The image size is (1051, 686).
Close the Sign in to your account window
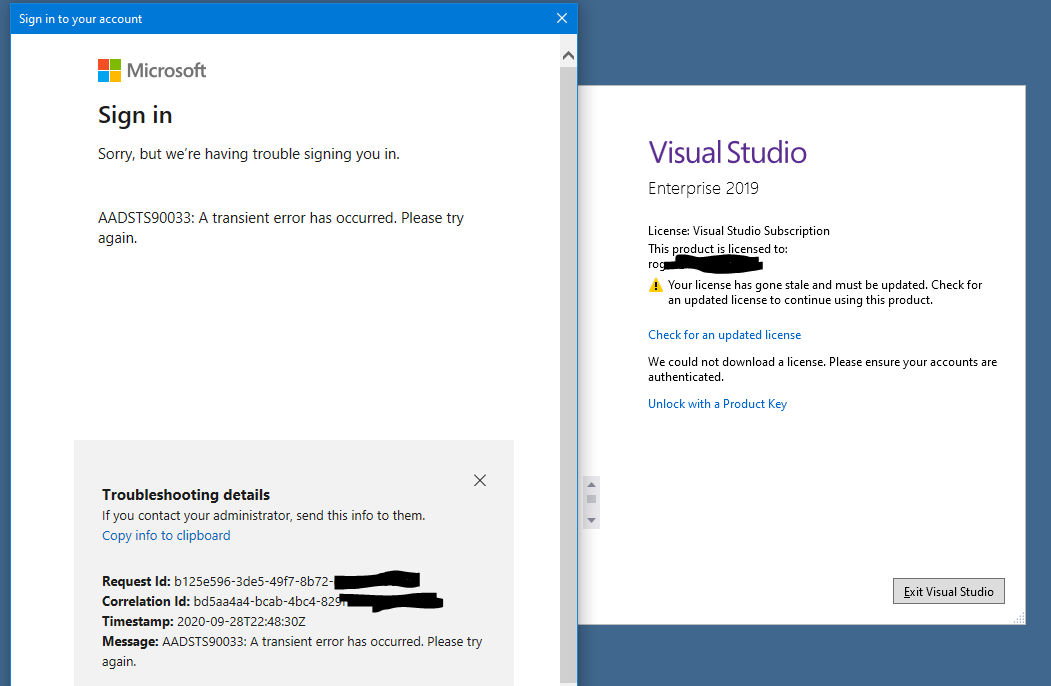pyautogui.click(x=563, y=18)
